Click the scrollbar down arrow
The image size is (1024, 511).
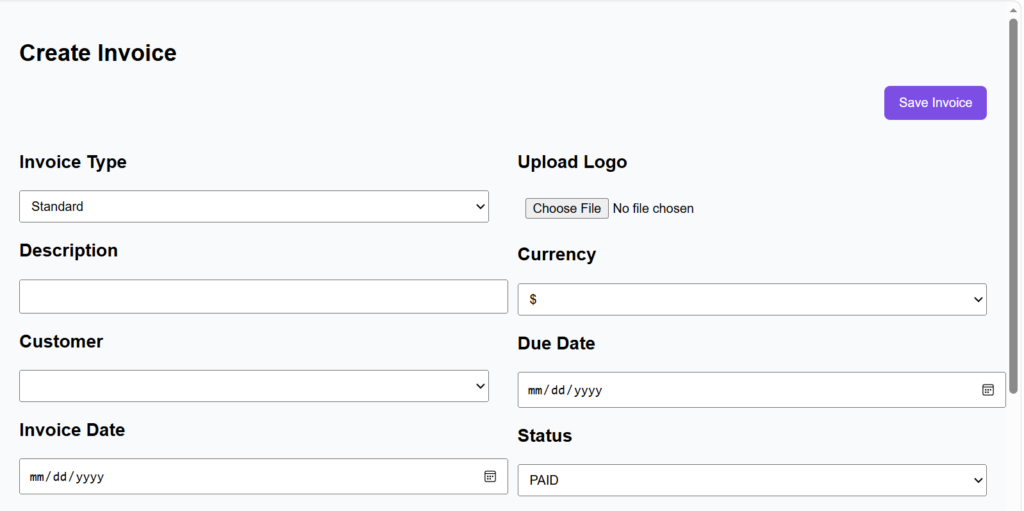1014,504
